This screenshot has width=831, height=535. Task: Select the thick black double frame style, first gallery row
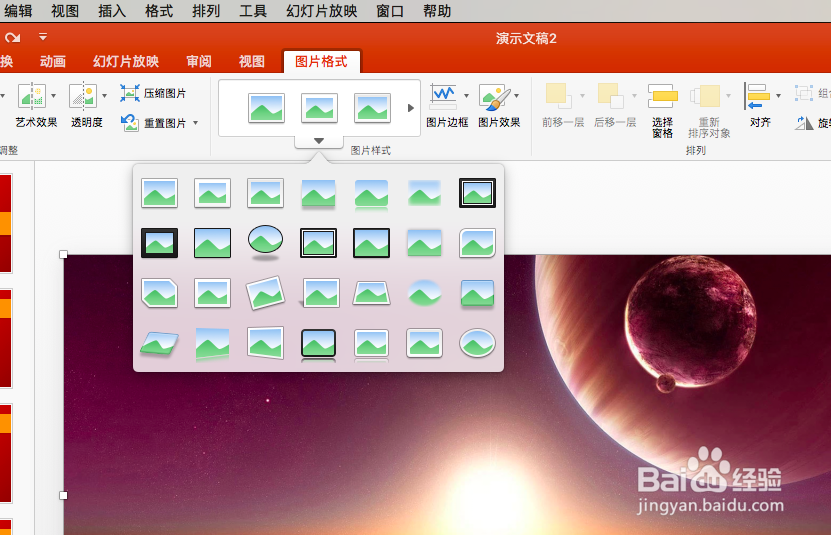[478, 193]
